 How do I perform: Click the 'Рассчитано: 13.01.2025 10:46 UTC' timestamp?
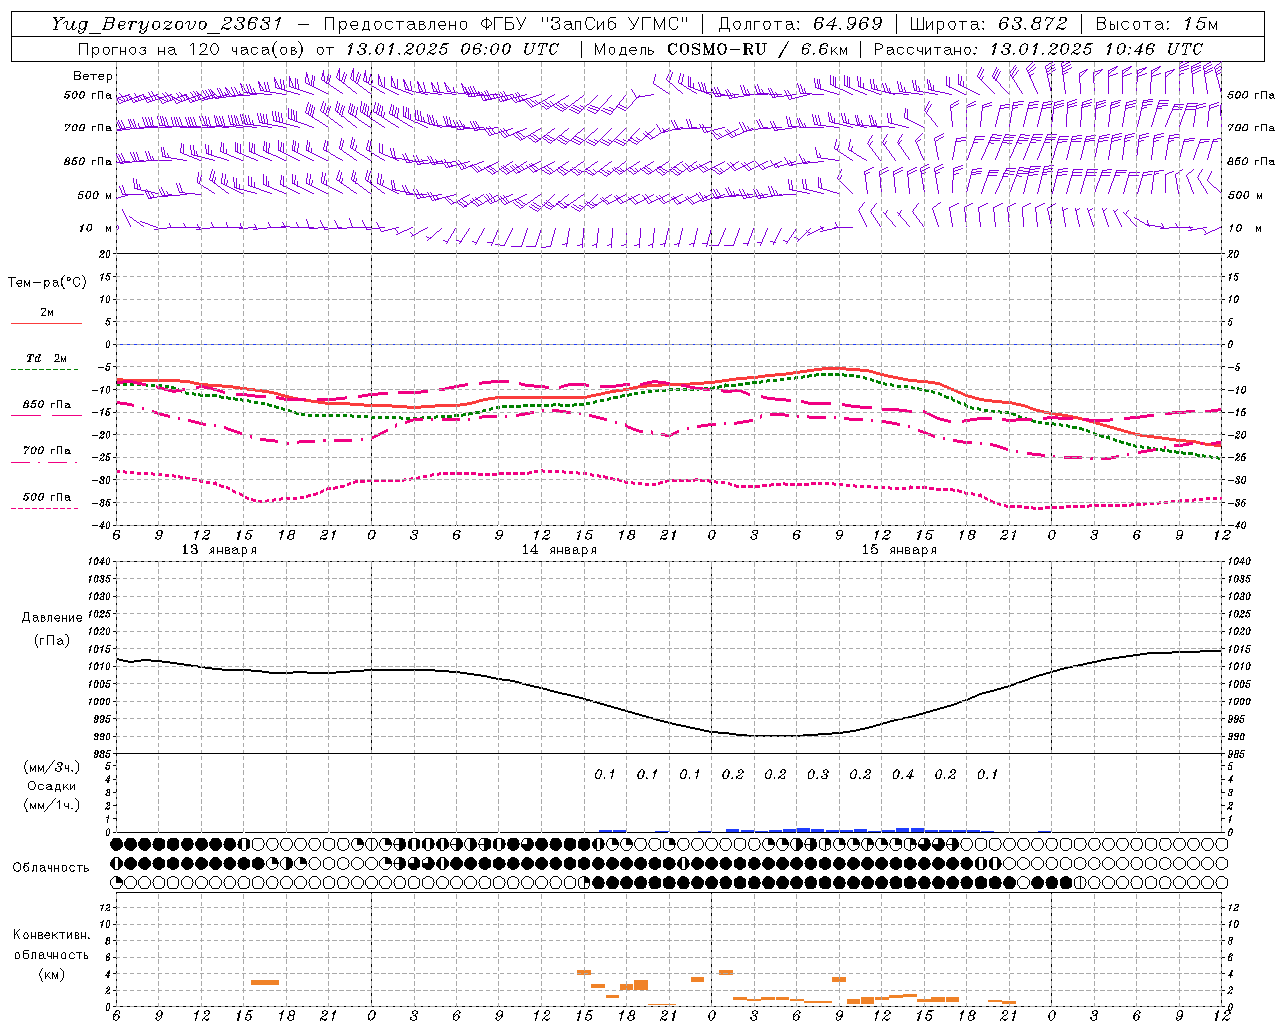coord(1038,49)
